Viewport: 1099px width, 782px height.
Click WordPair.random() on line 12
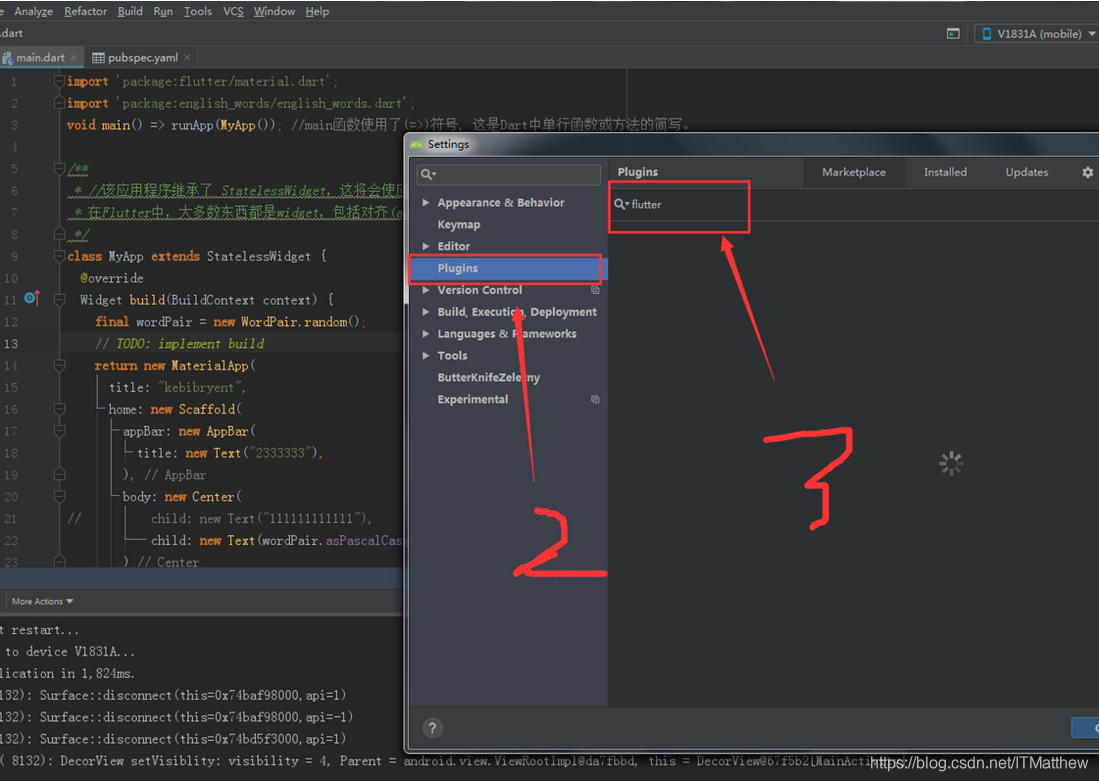[300, 322]
